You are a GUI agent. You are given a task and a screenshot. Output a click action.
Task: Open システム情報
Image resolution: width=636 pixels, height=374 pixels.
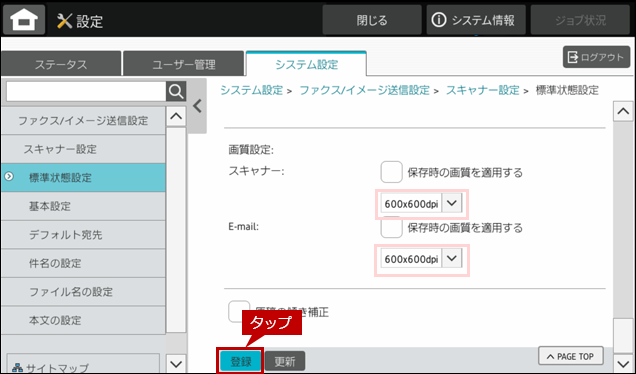(x=476, y=20)
